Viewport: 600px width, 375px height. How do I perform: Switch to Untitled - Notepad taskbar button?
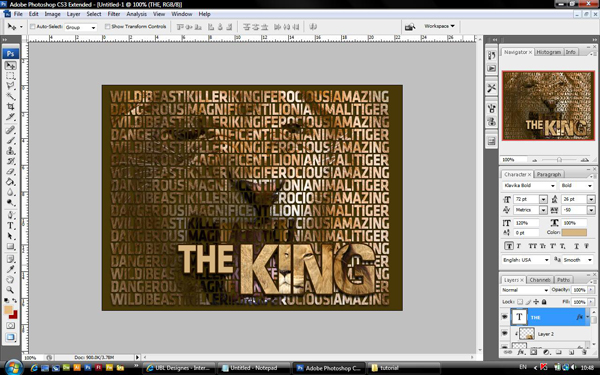click(254, 368)
